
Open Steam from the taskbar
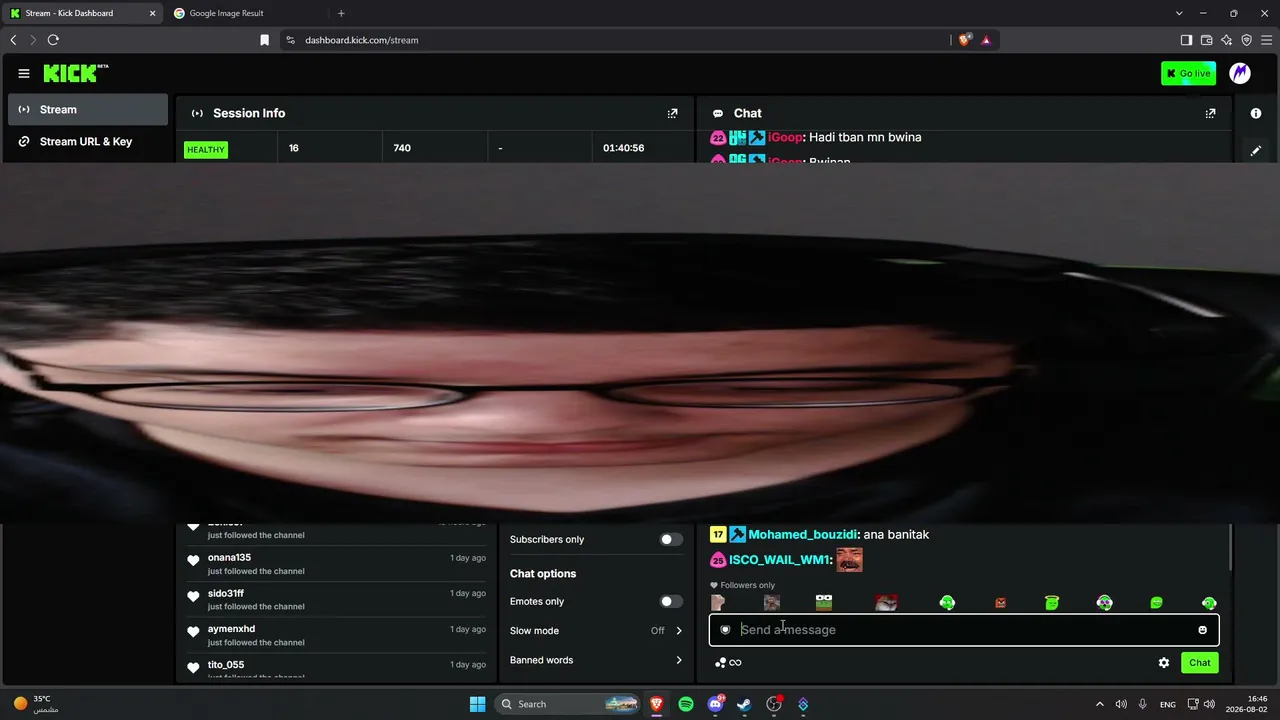(744, 704)
